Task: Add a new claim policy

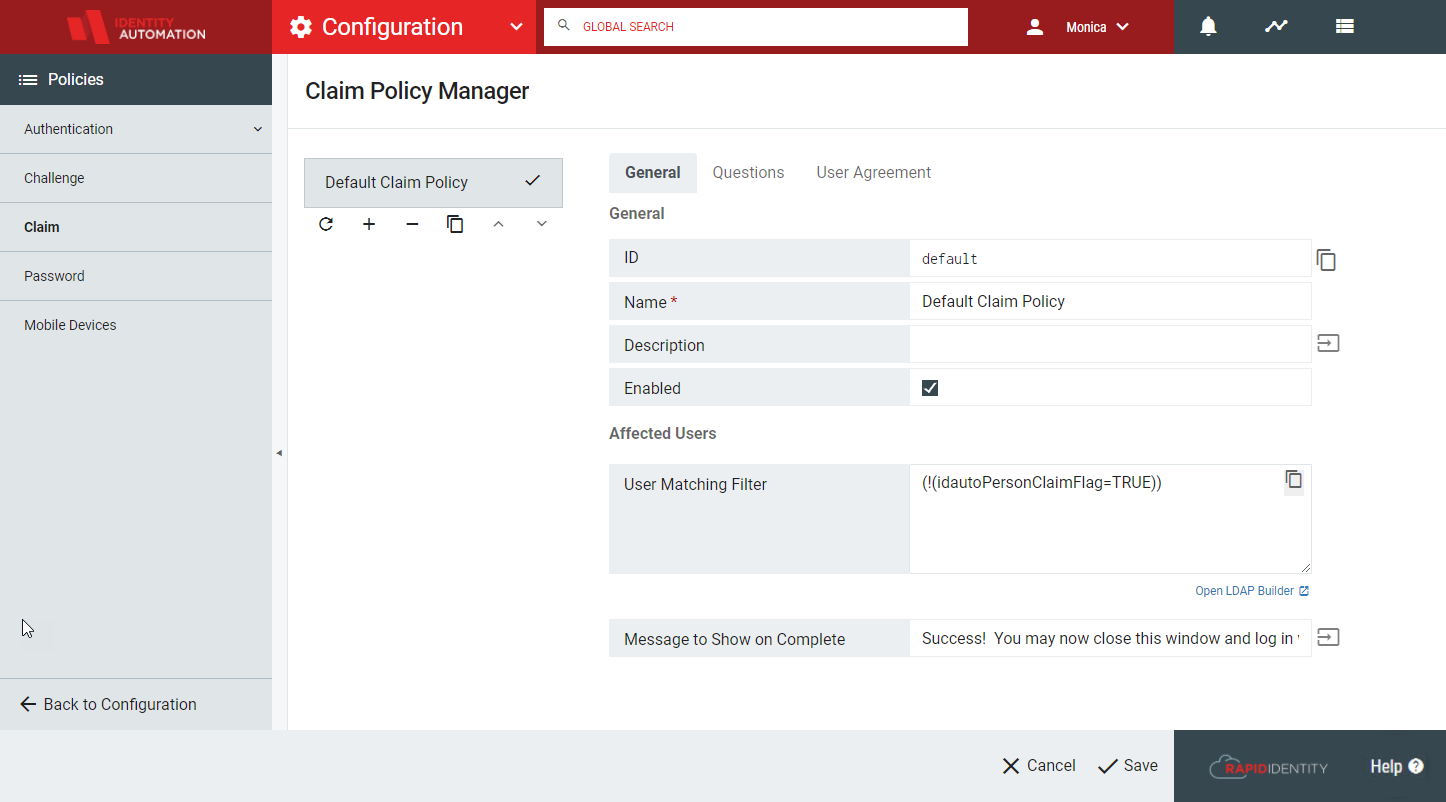Action: (369, 224)
